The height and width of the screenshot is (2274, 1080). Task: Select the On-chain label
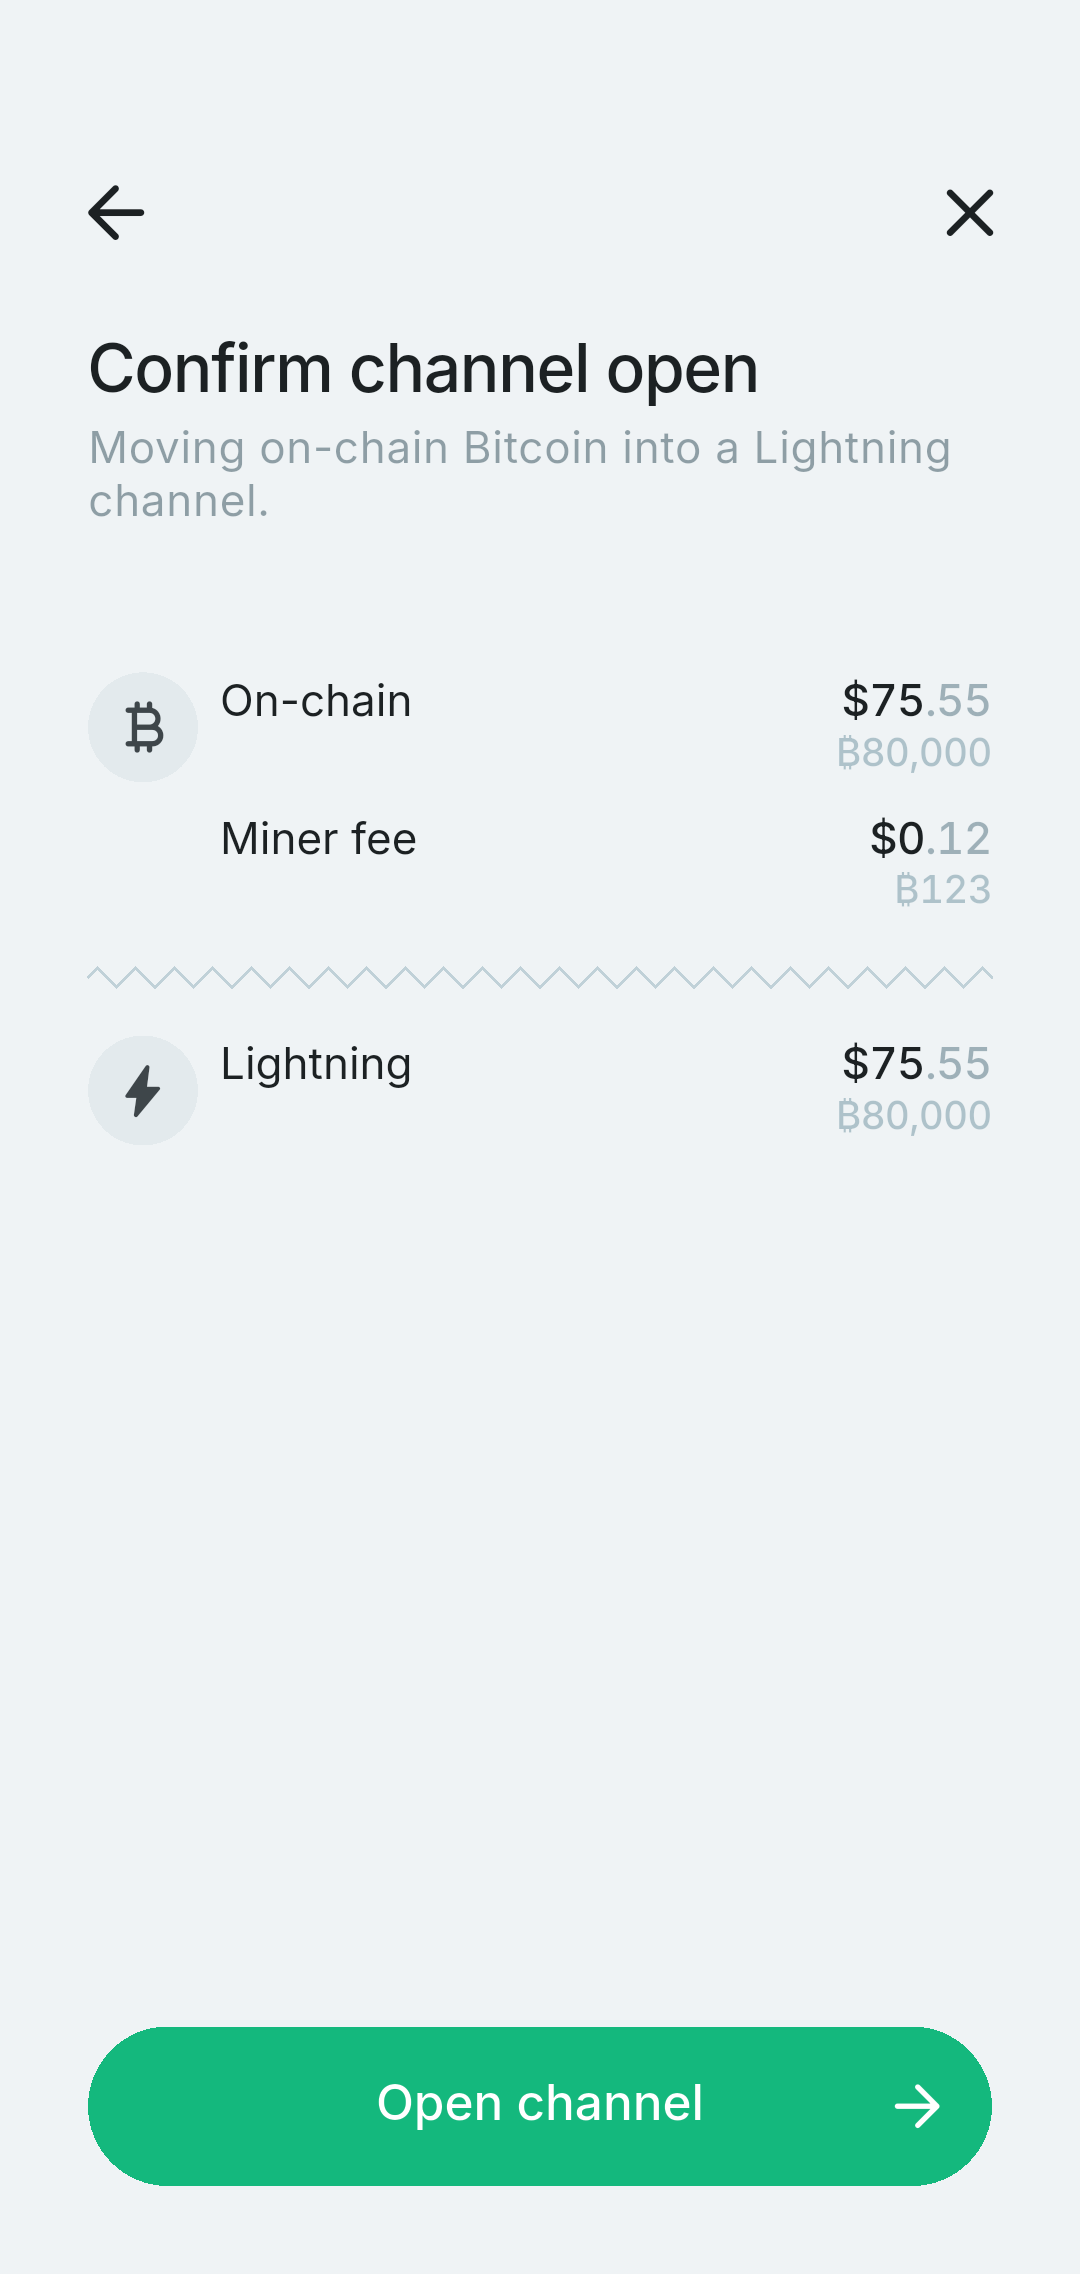coord(316,701)
